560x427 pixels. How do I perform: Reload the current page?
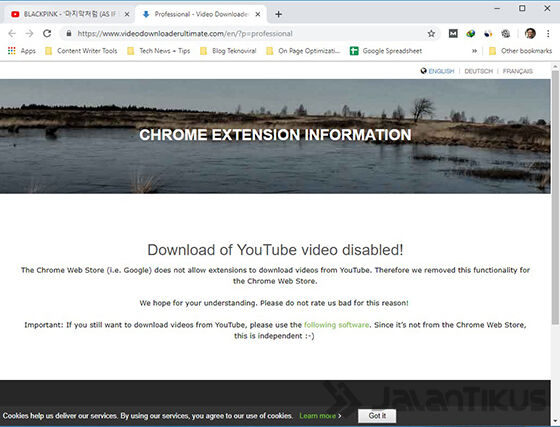(47, 34)
